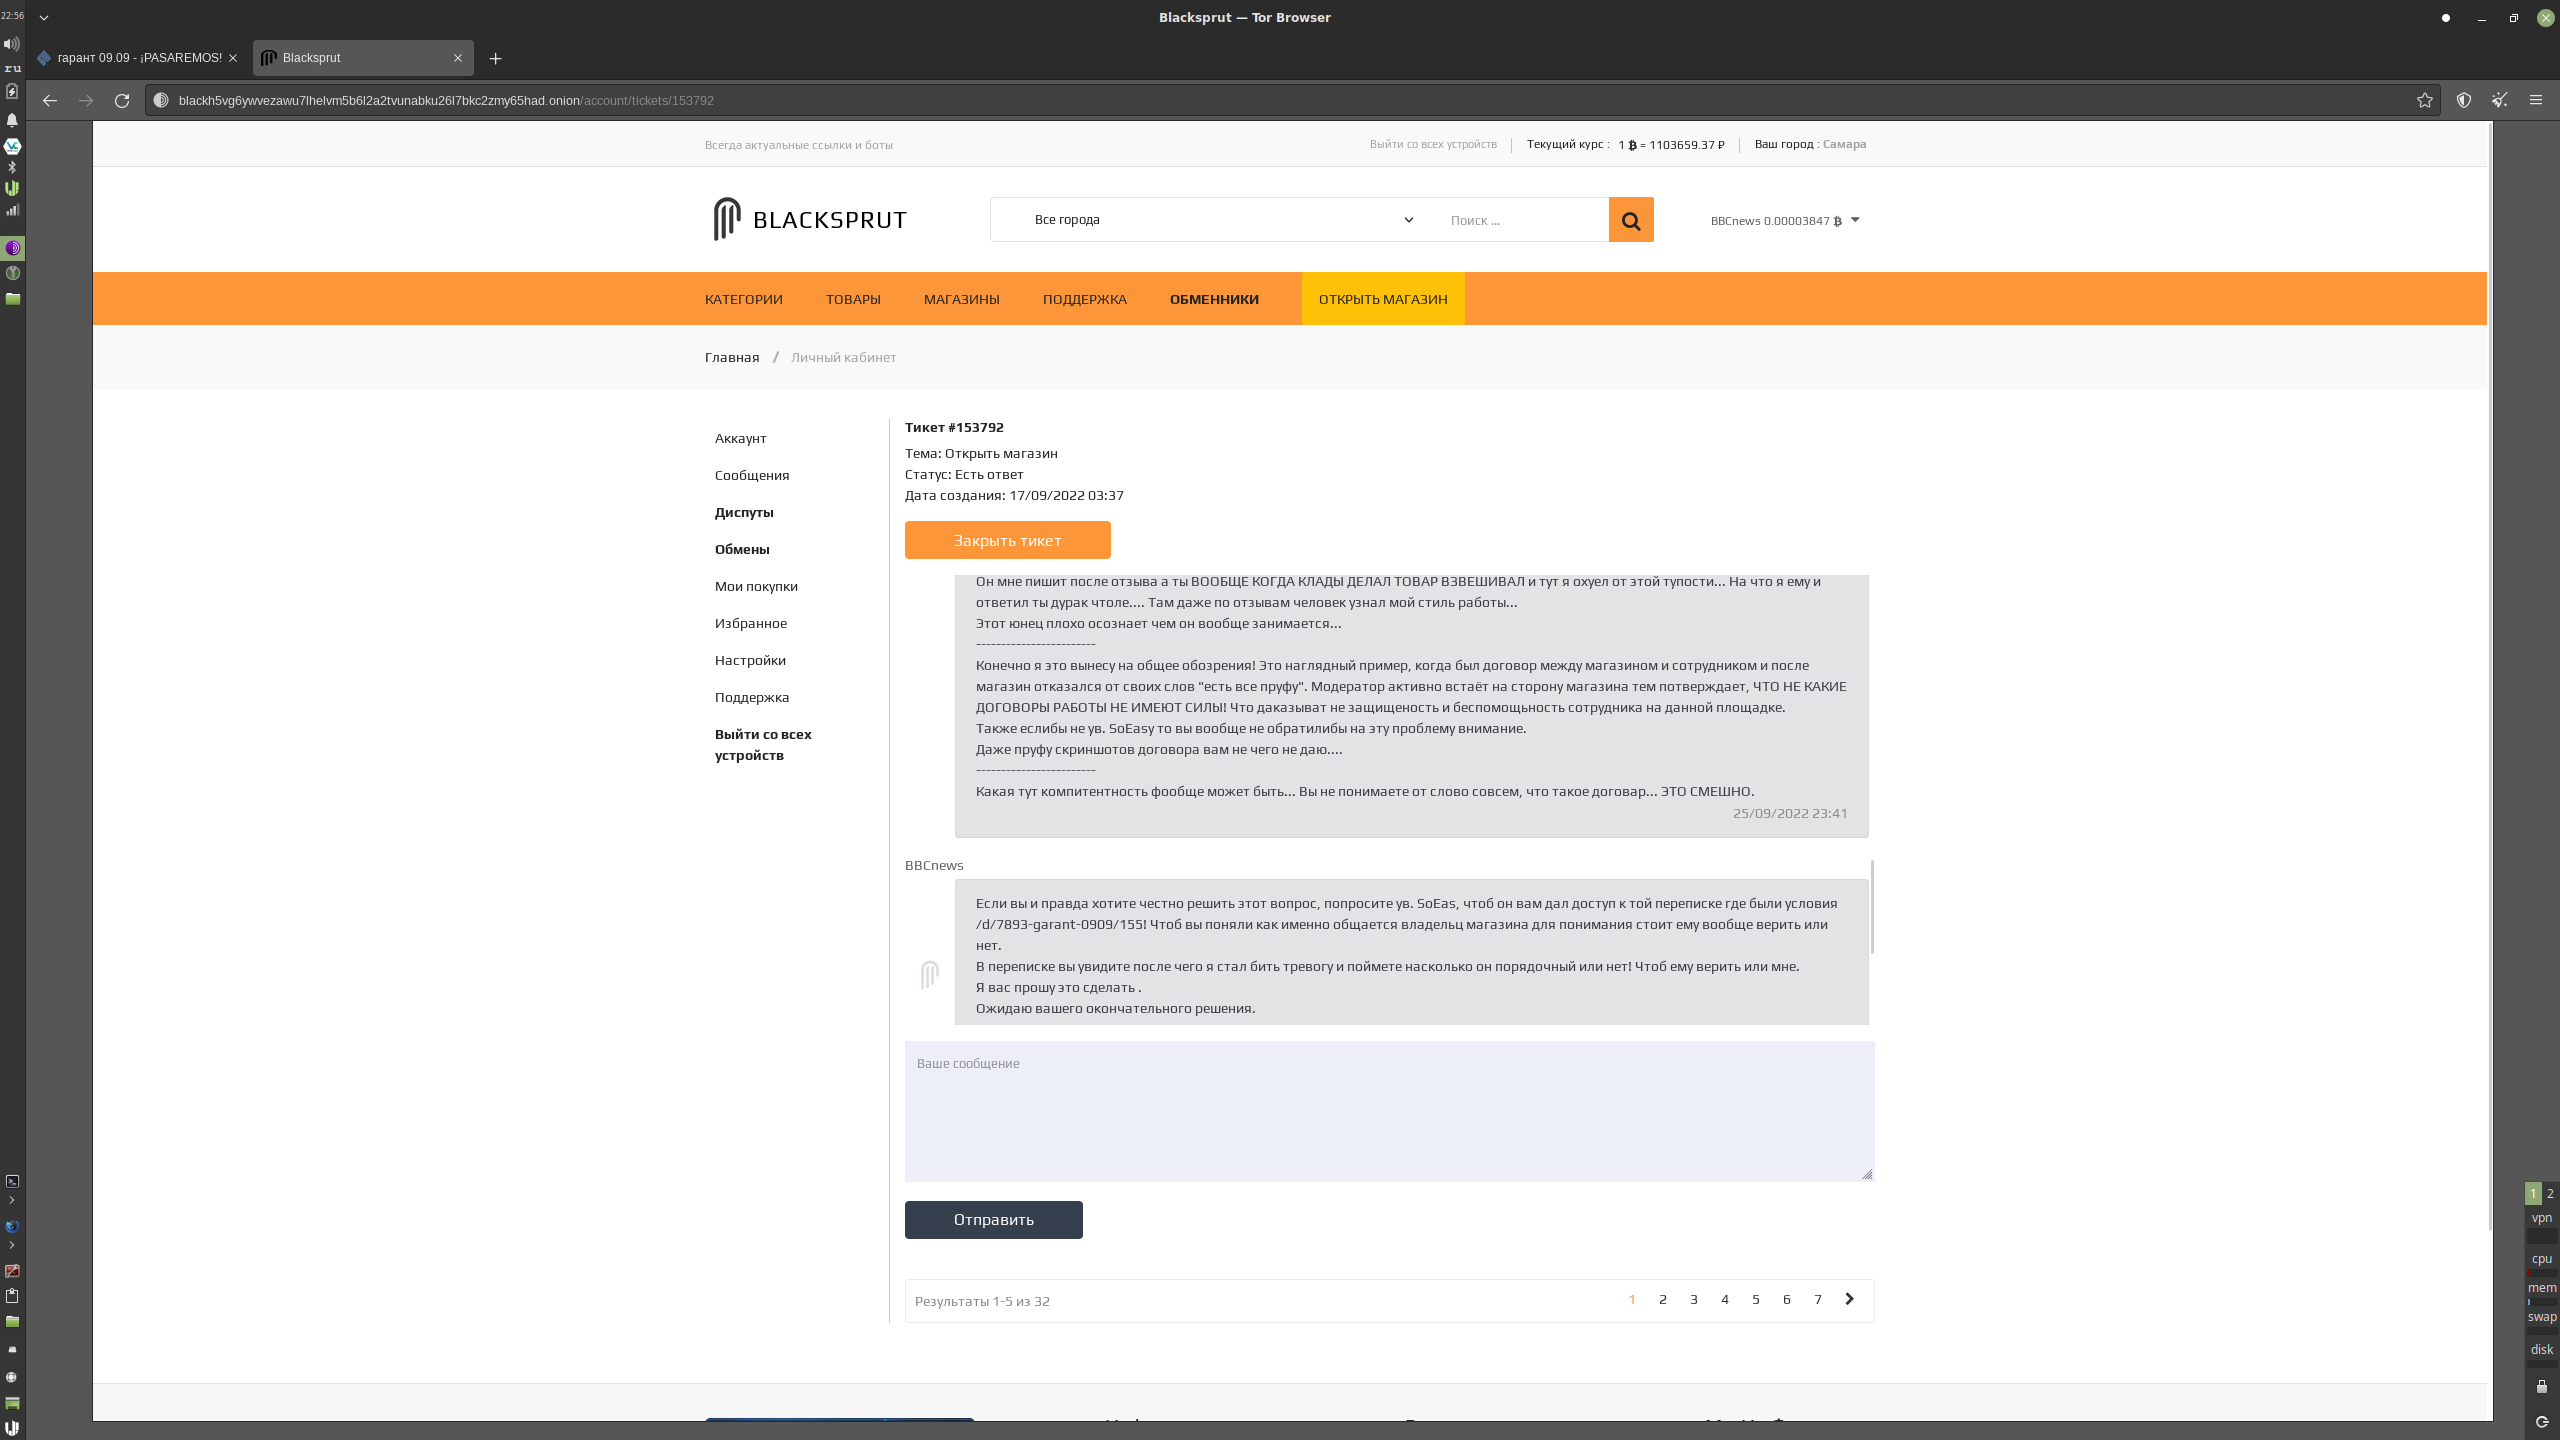2560x1440 pixels.
Task: Click the browser forward arrow
Action: 86,100
